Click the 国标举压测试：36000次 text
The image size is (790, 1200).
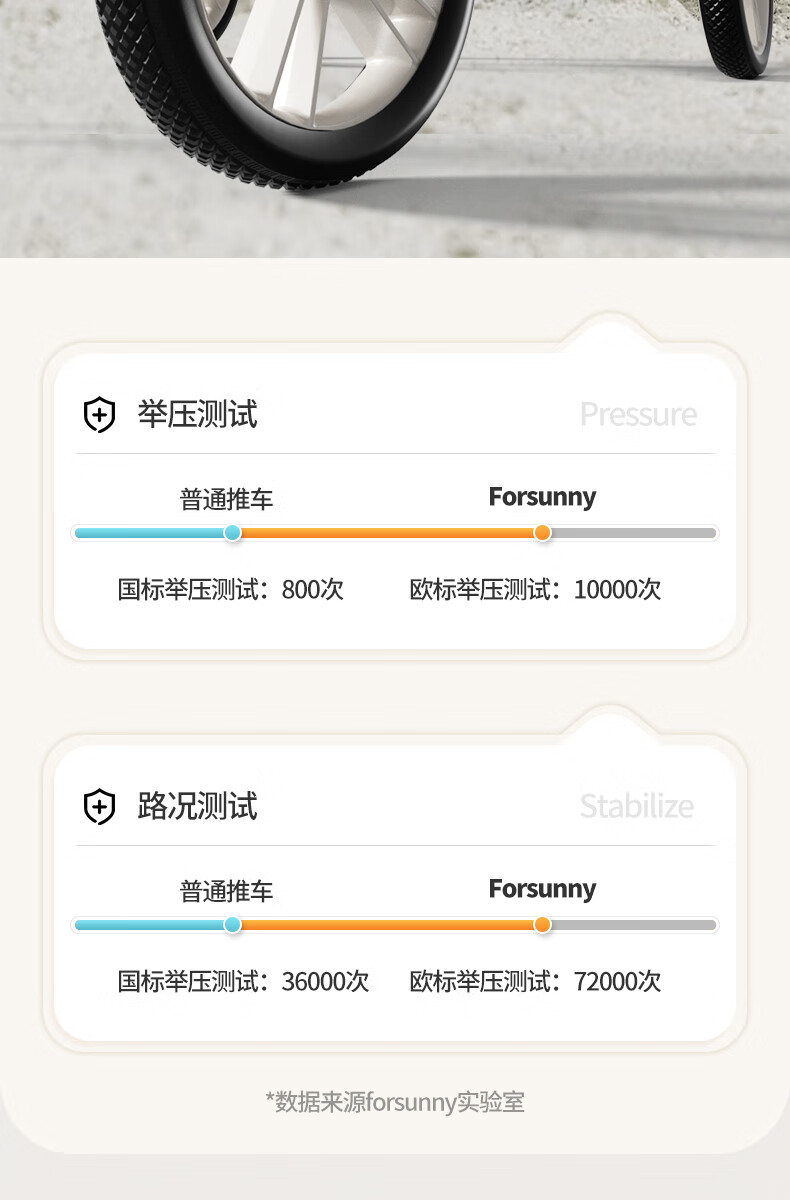[244, 981]
